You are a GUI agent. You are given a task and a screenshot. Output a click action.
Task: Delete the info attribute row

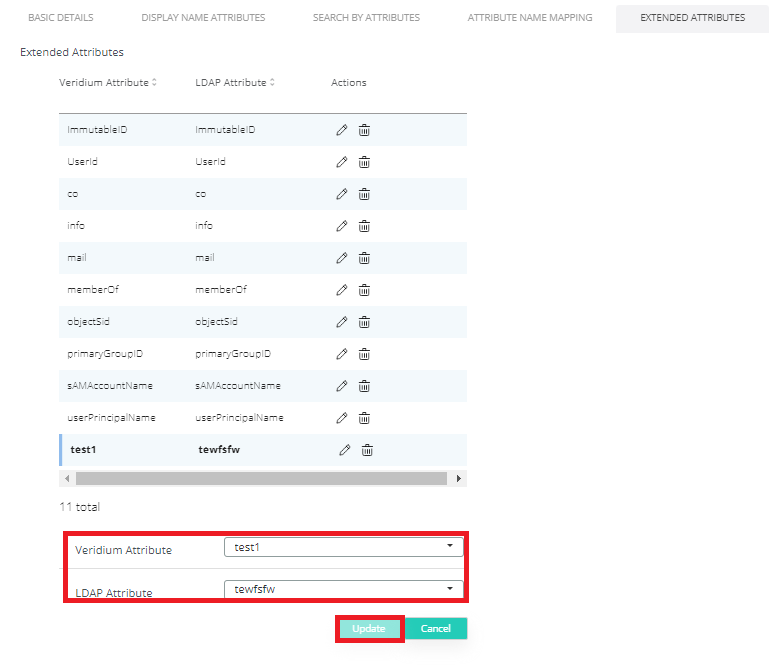364,226
